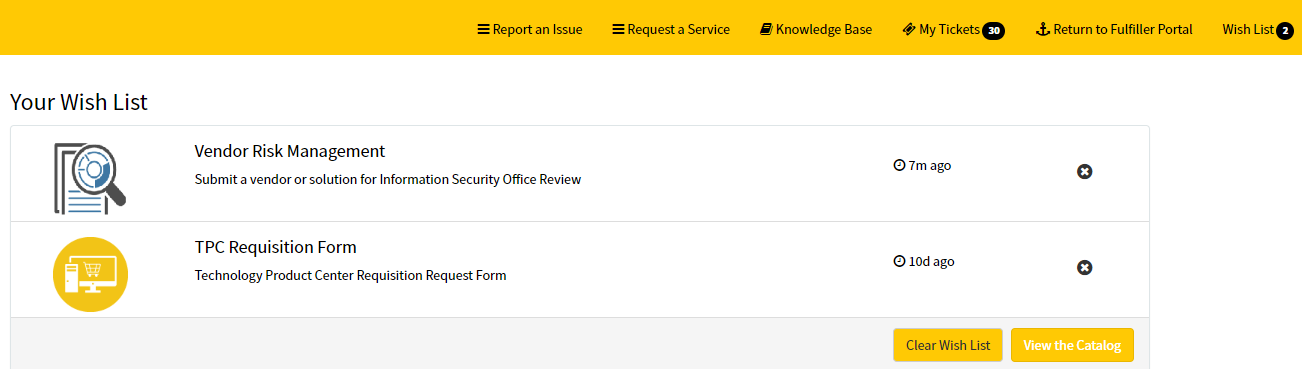Viewport: 1302px width, 369px height.
Task: Open the Vendor Risk Management item
Action: pyautogui.click(x=289, y=151)
